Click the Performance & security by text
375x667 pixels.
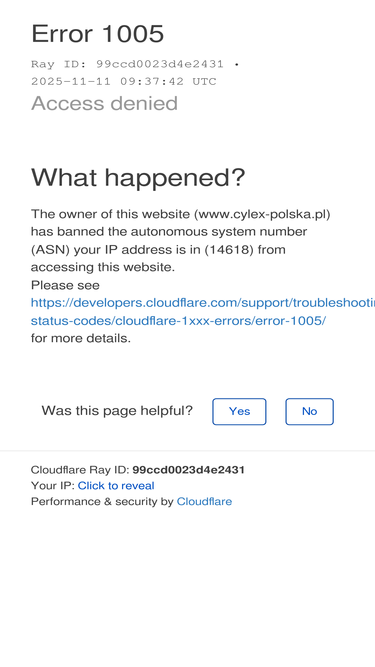click(102, 502)
